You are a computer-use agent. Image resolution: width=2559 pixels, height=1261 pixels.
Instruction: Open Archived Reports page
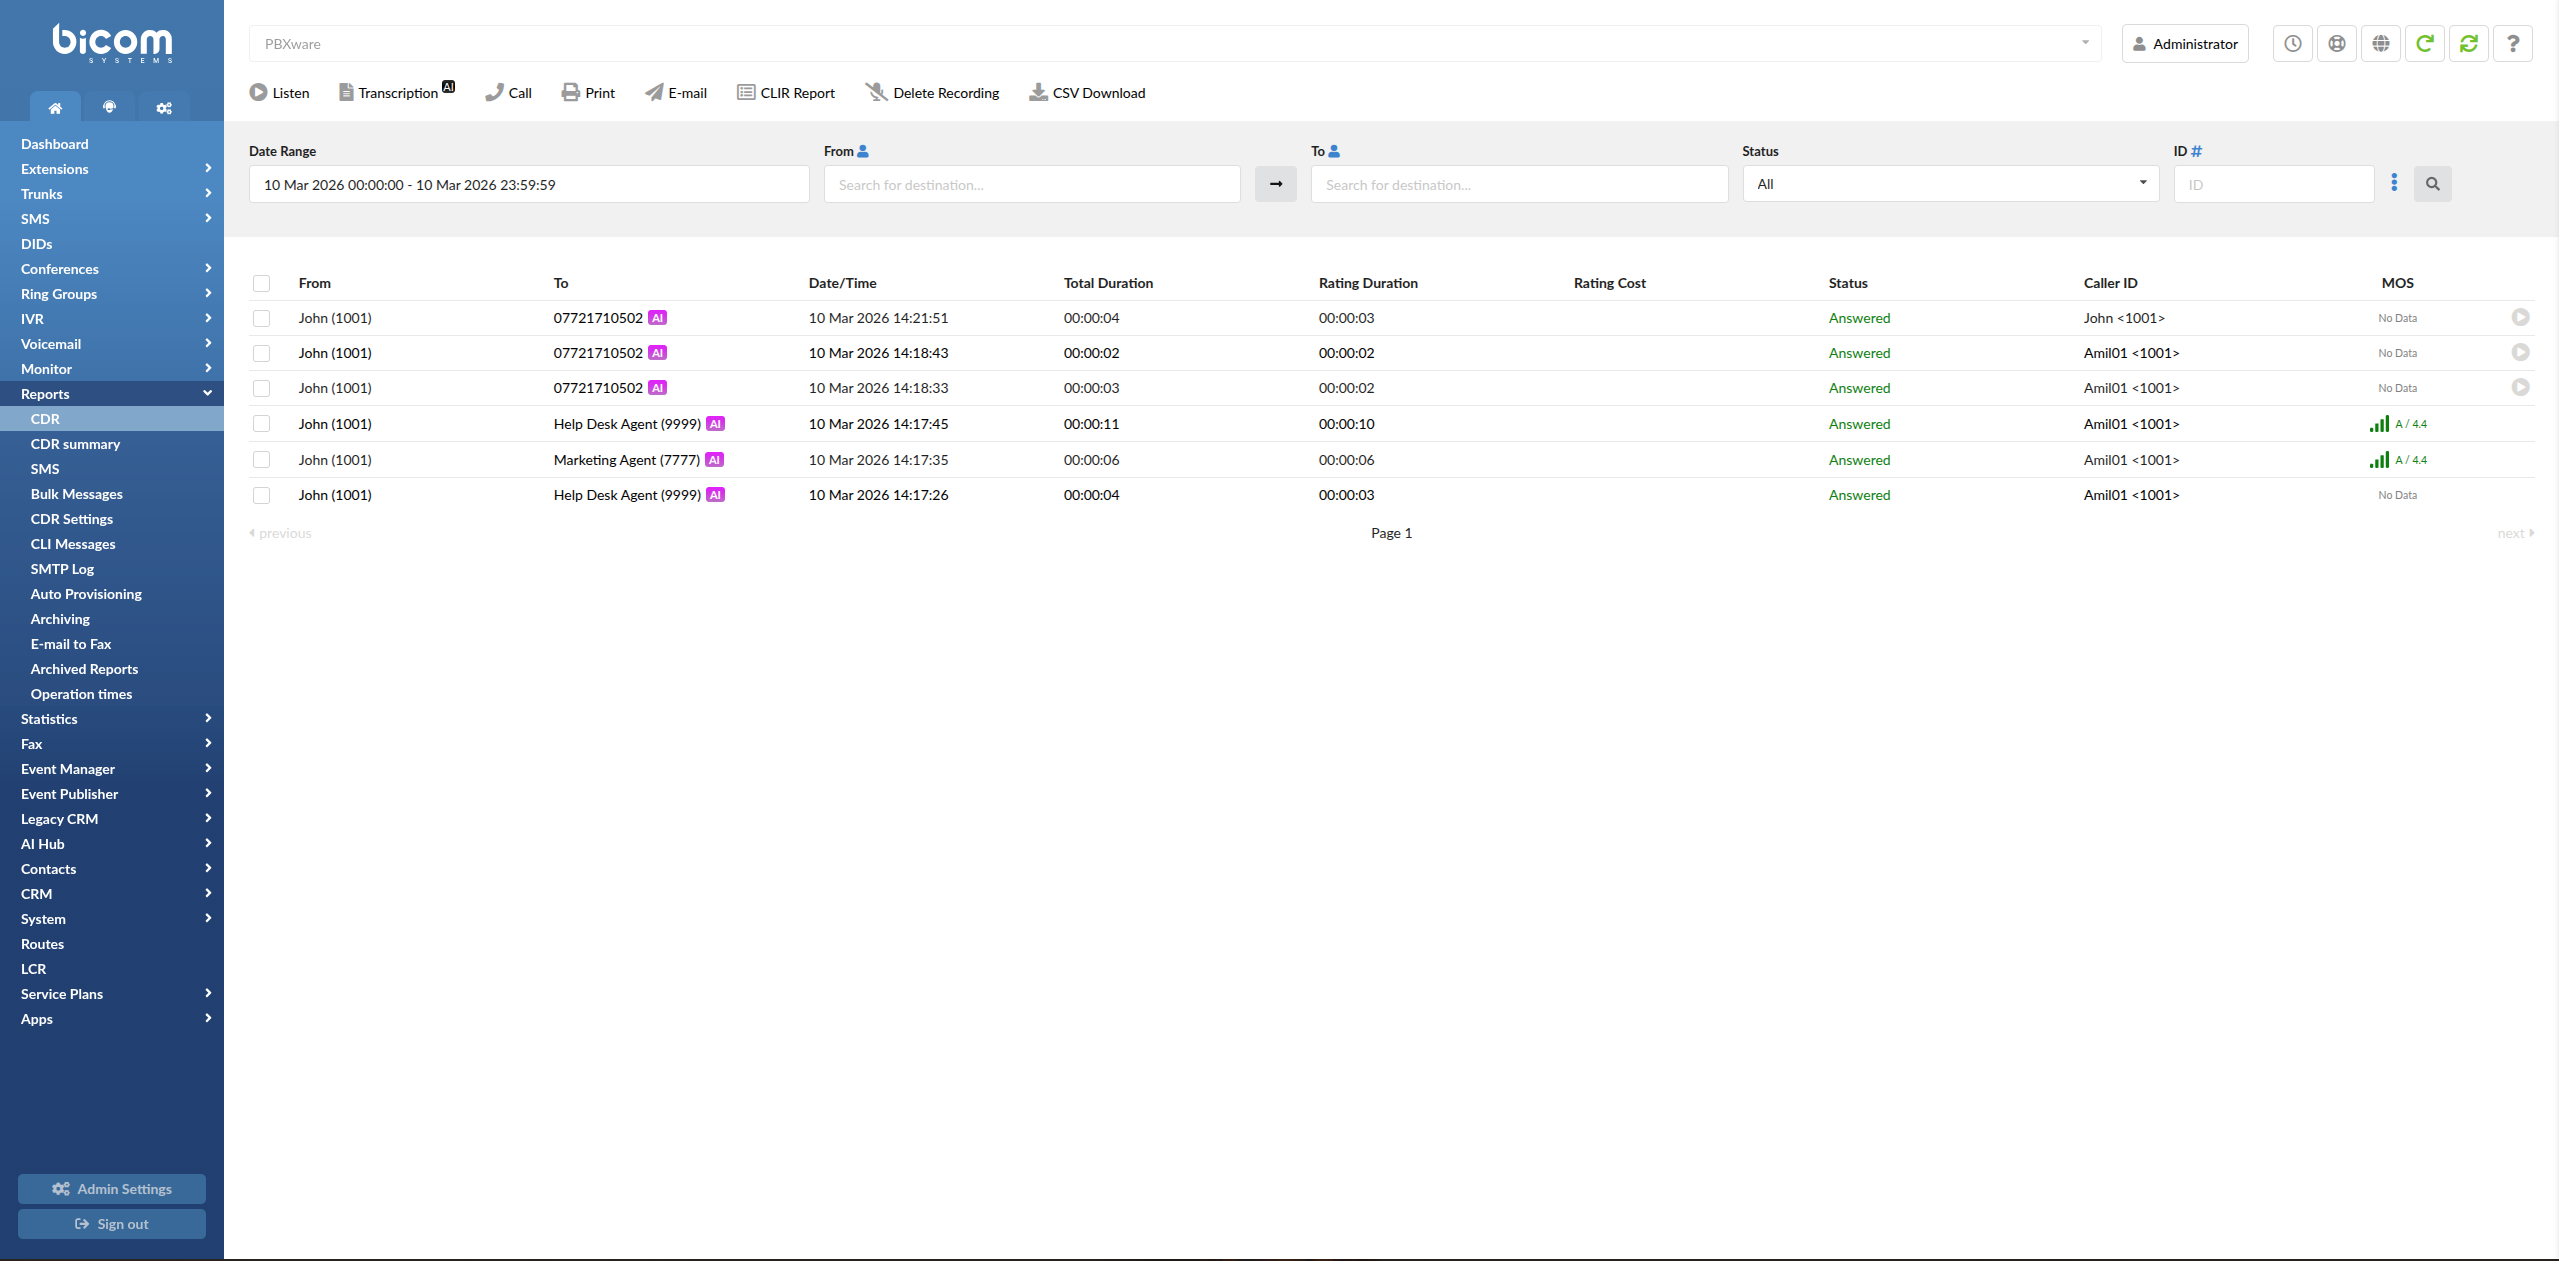coord(84,669)
